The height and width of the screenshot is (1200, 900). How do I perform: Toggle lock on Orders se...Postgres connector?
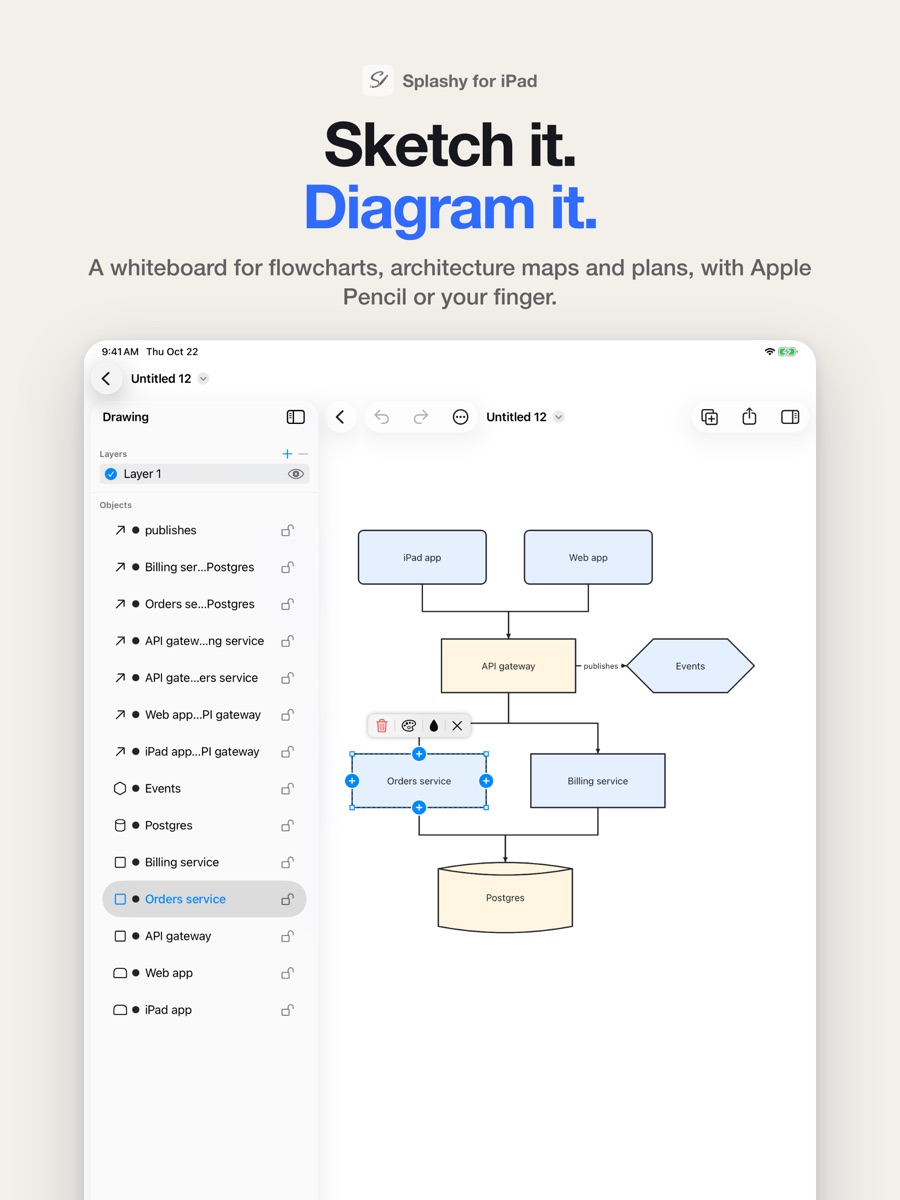tap(287, 604)
